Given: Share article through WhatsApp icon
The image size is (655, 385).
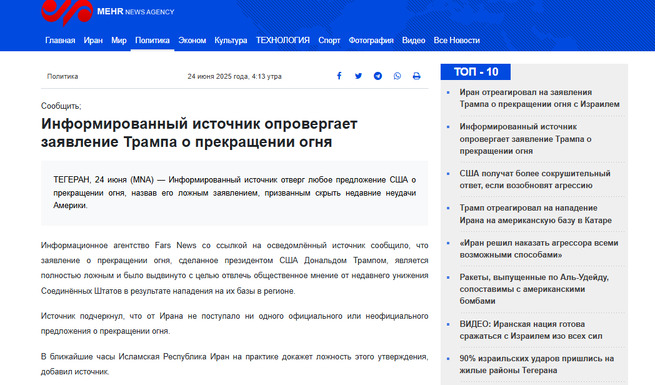Looking at the screenshot, I should [397, 76].
